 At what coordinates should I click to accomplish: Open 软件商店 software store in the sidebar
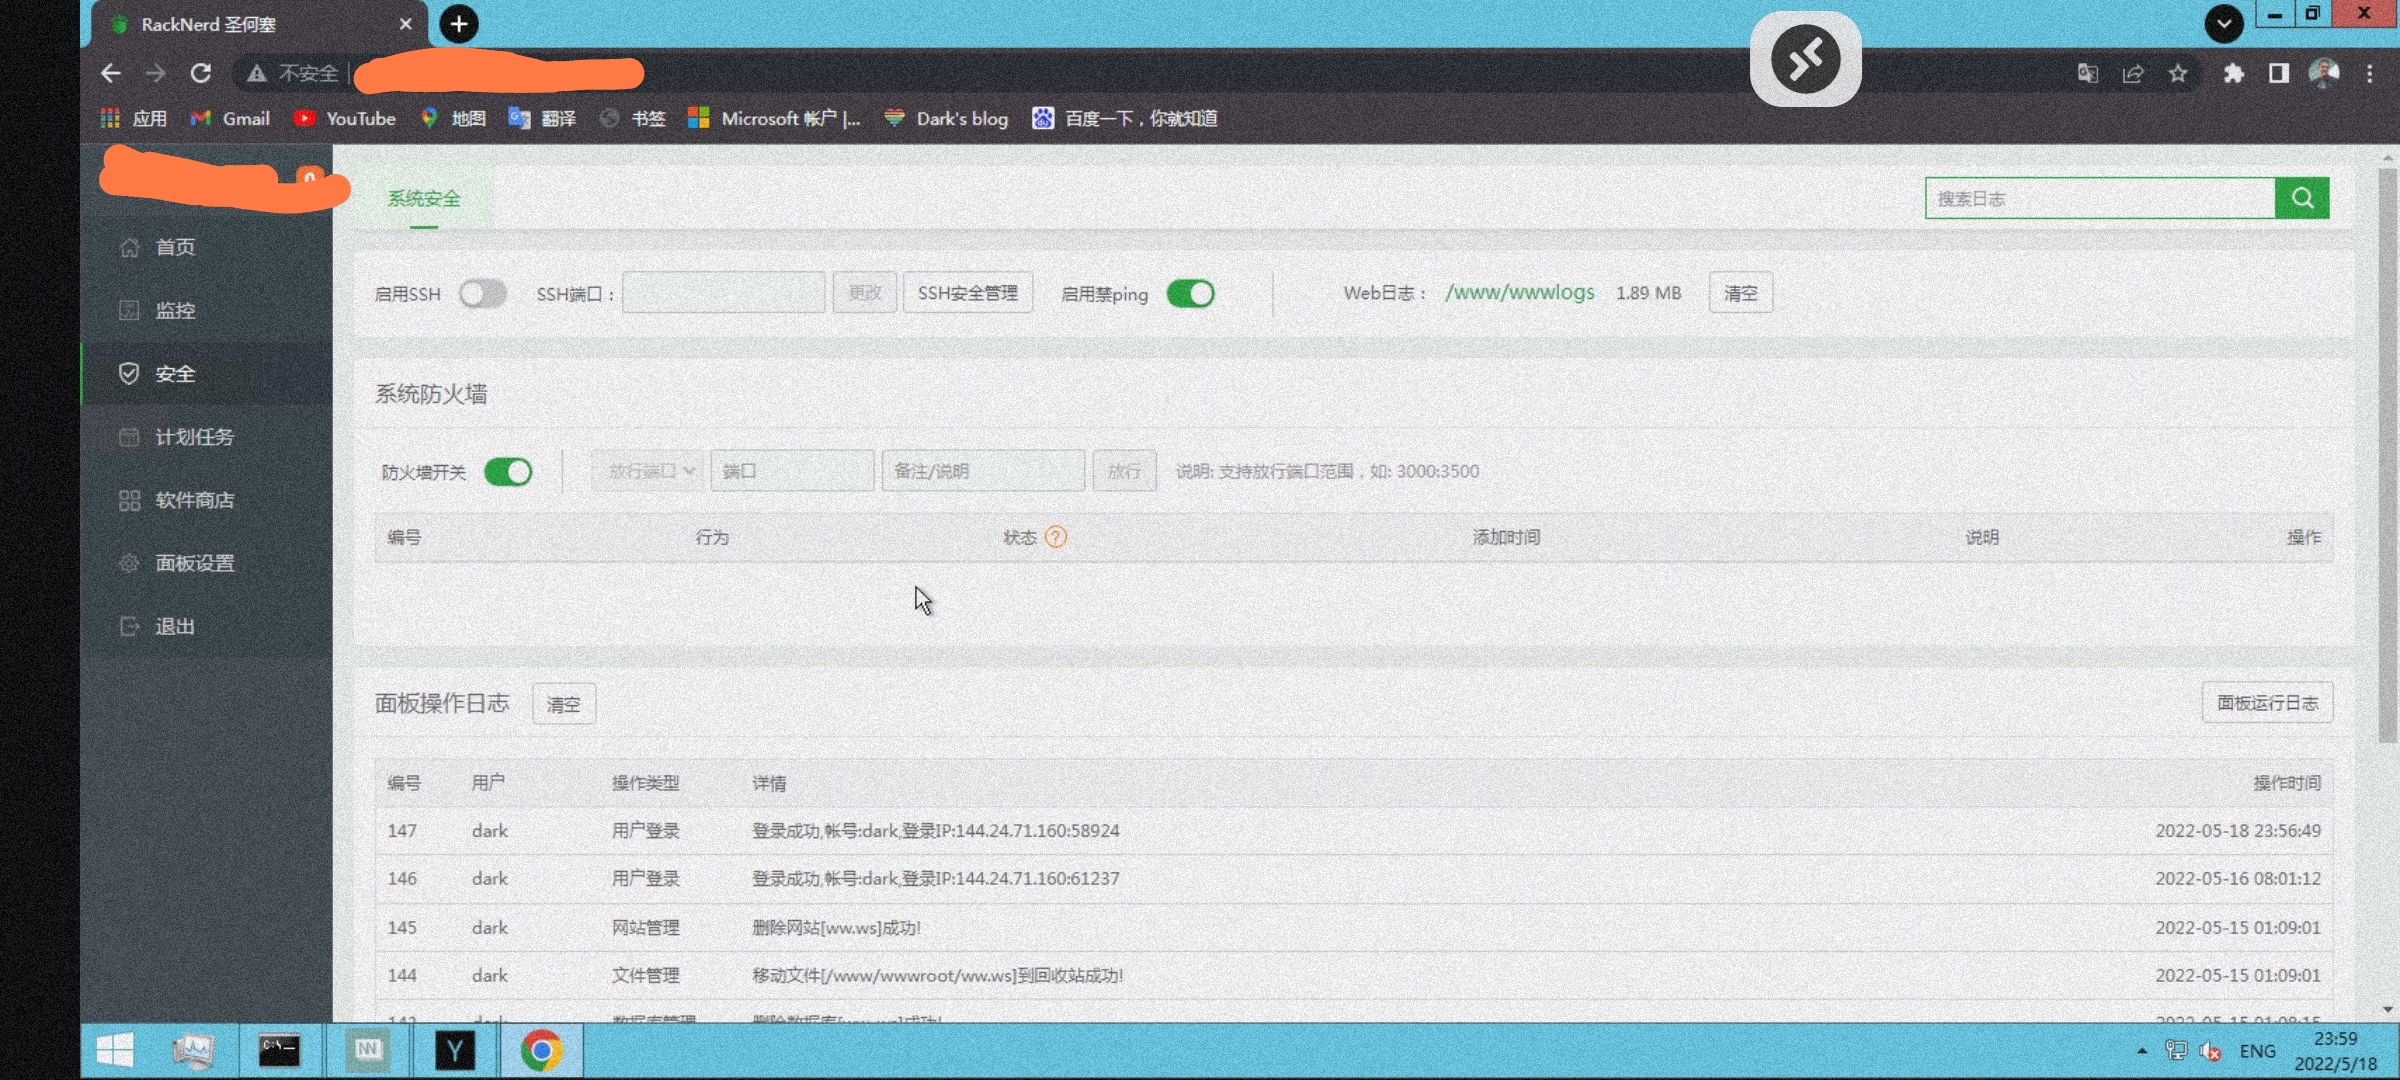pos(207,500)
